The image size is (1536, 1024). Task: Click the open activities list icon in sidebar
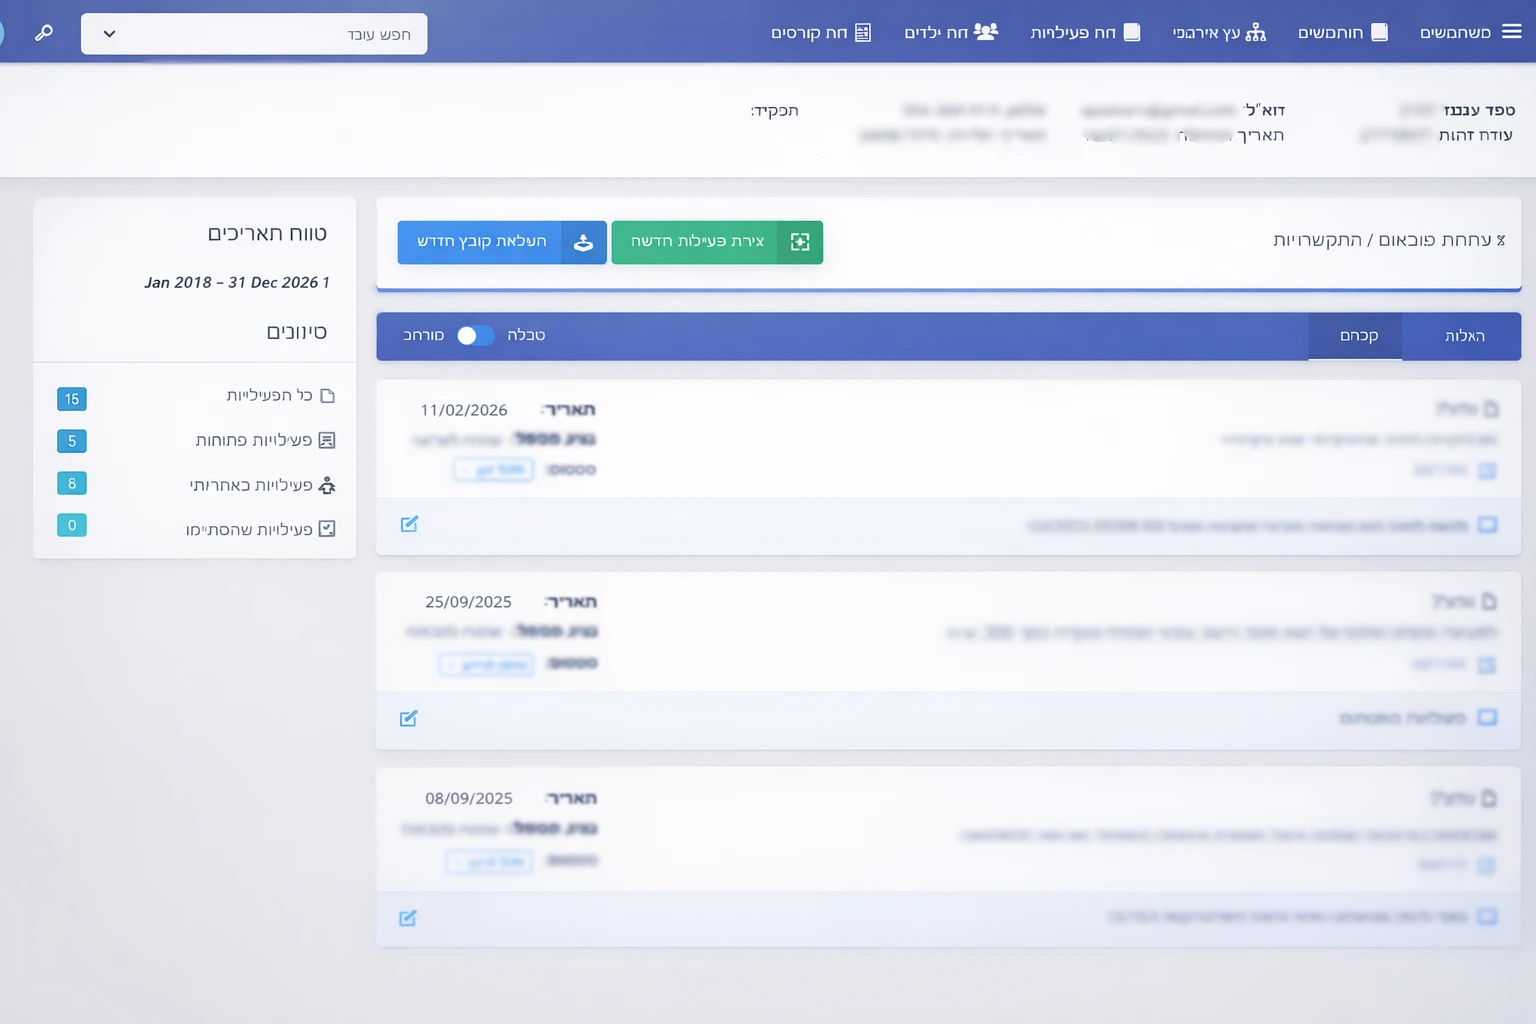click(327, 440)
